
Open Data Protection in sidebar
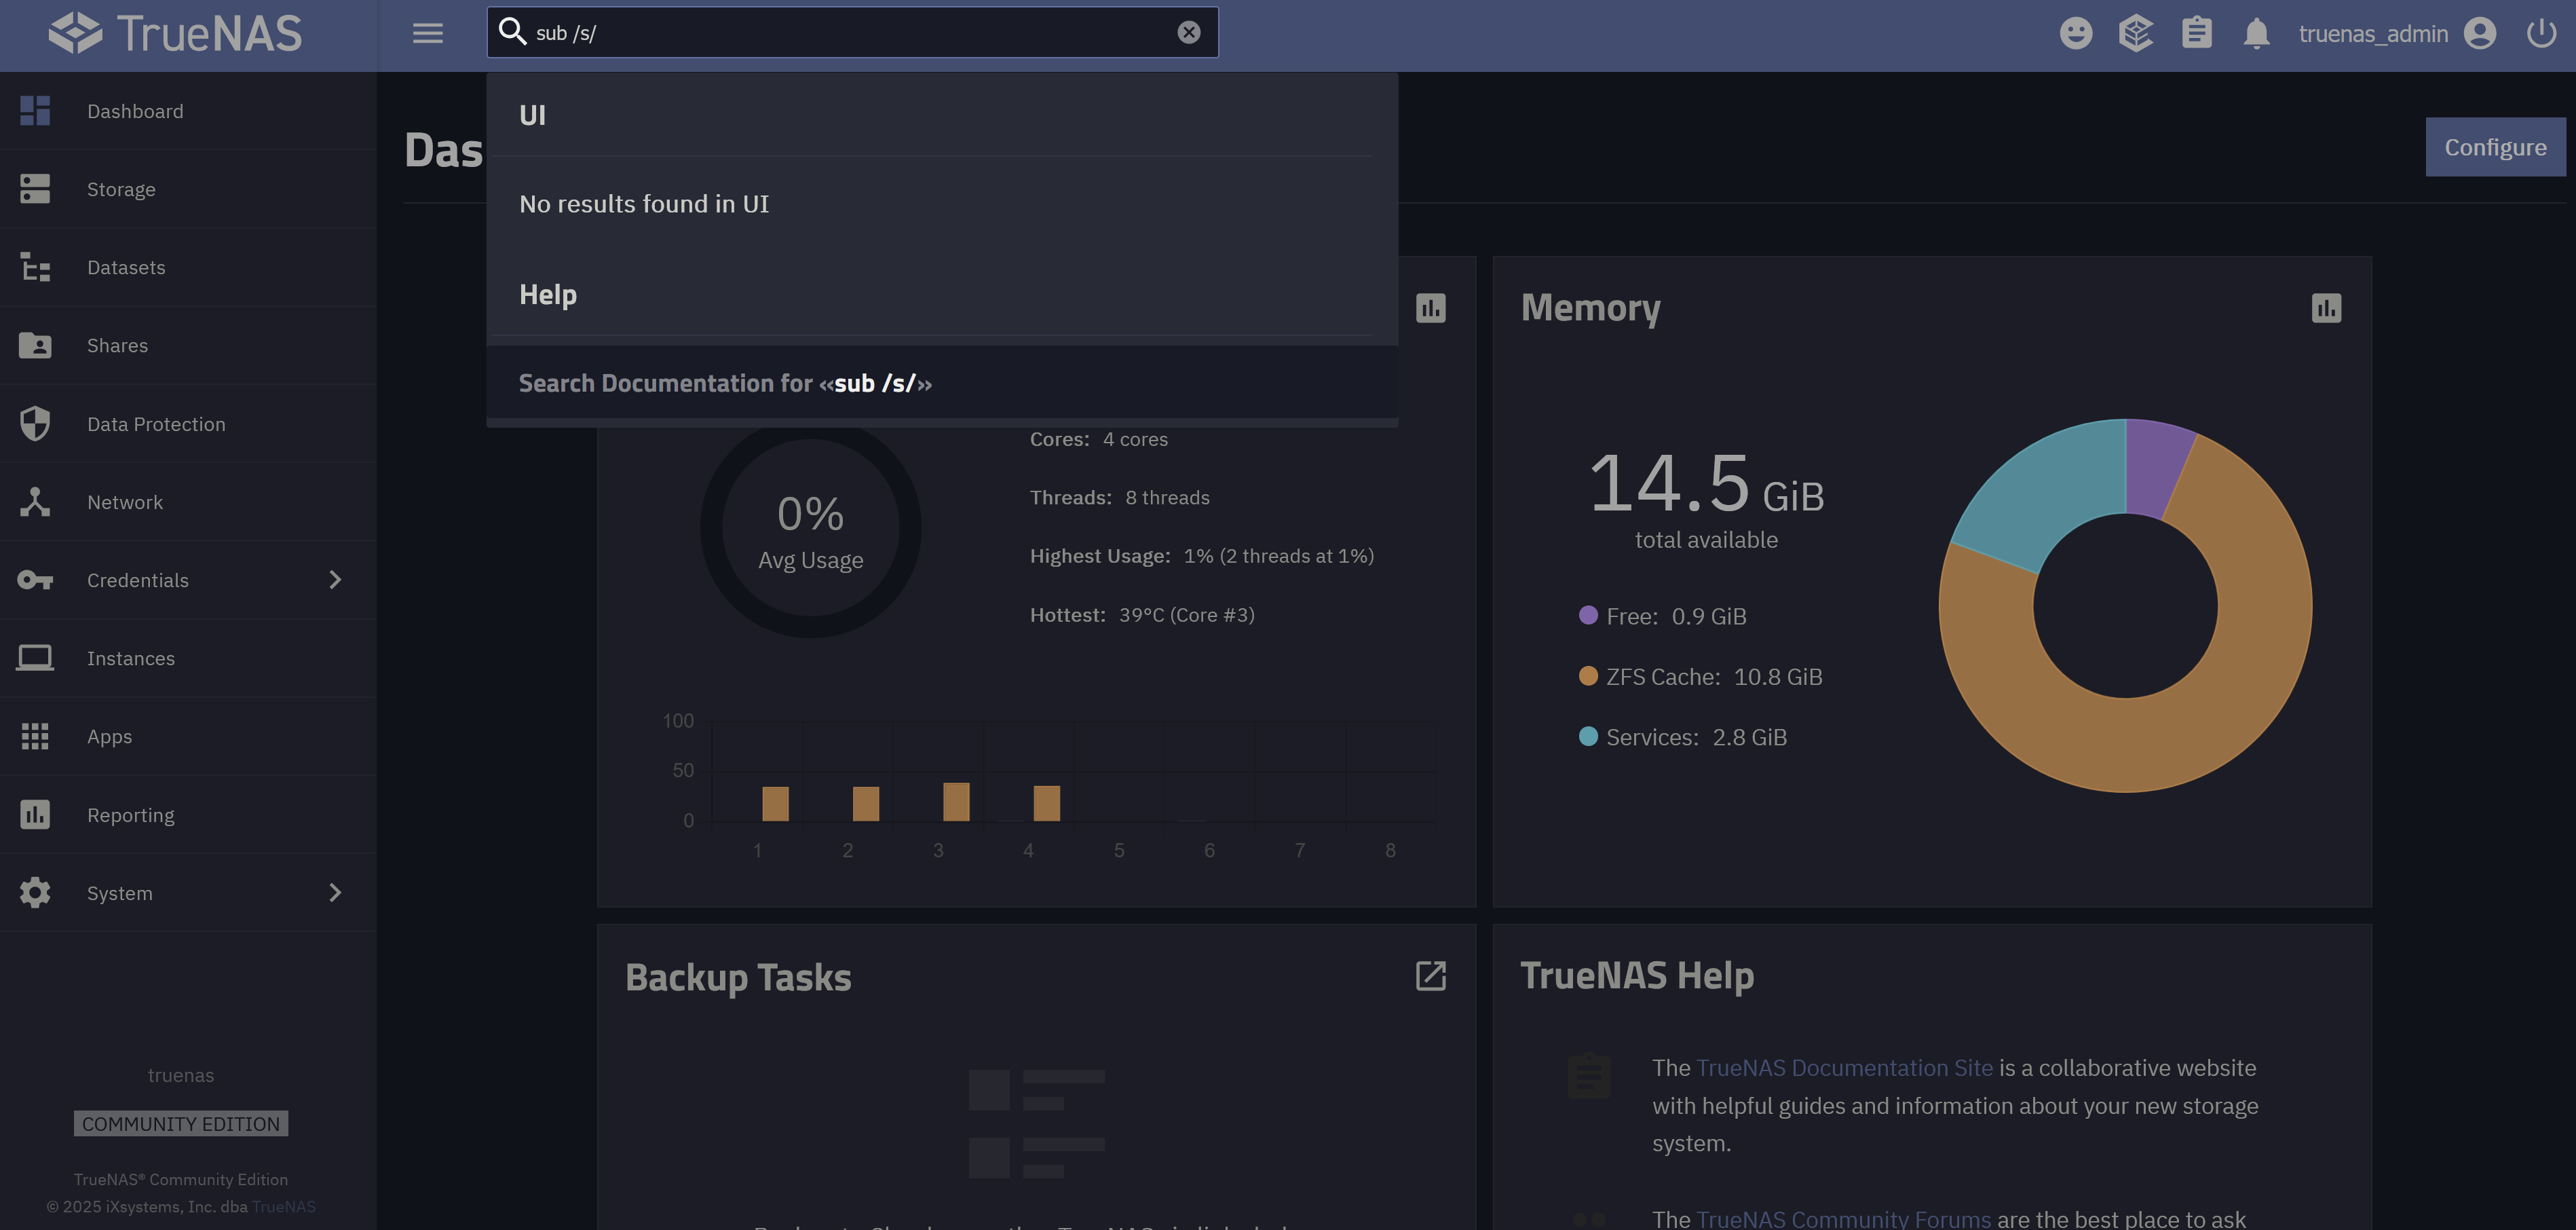coord(156,424)
